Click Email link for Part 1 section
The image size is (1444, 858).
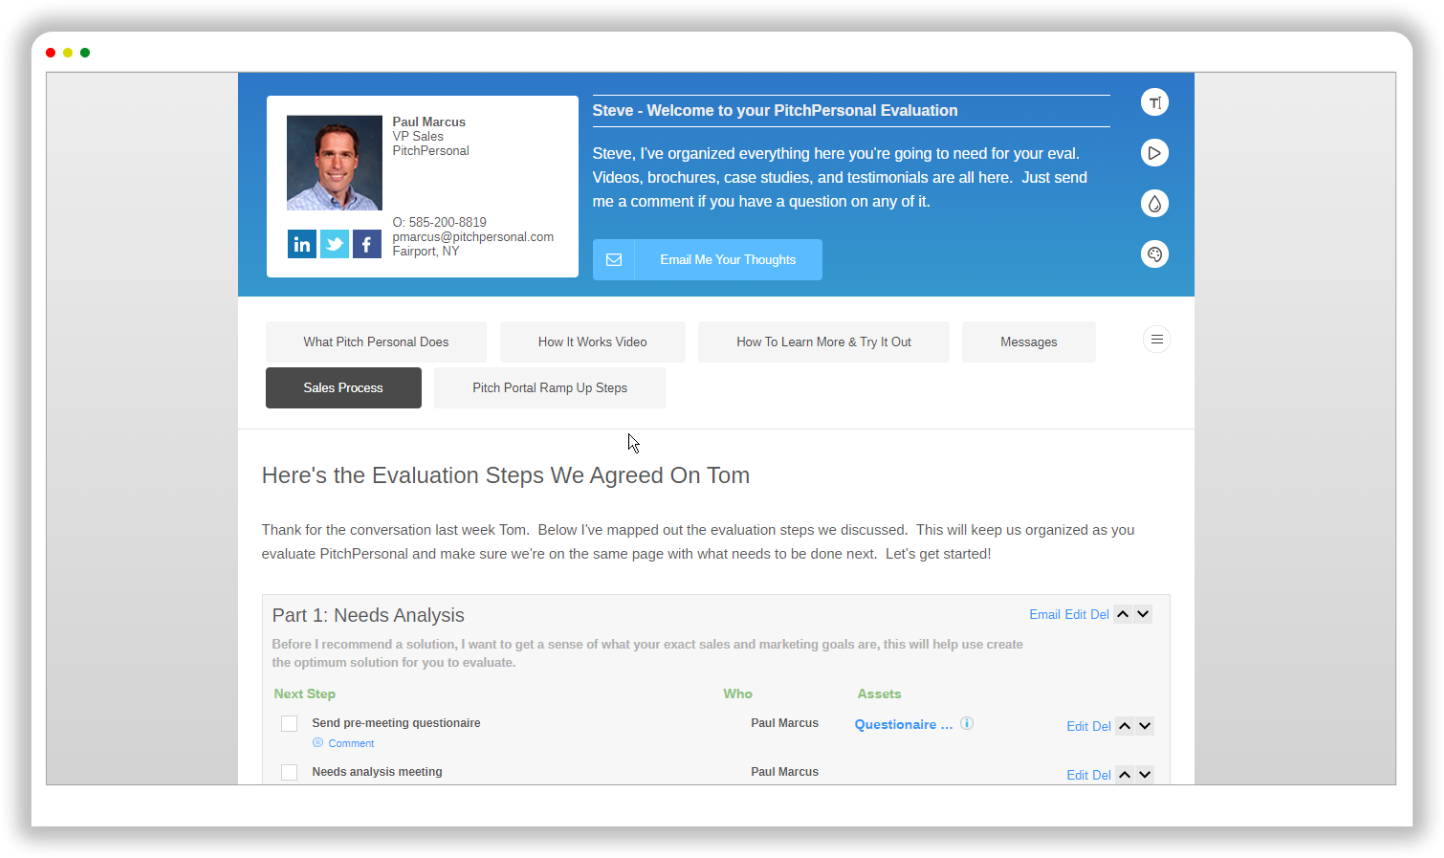[1045, 615]
